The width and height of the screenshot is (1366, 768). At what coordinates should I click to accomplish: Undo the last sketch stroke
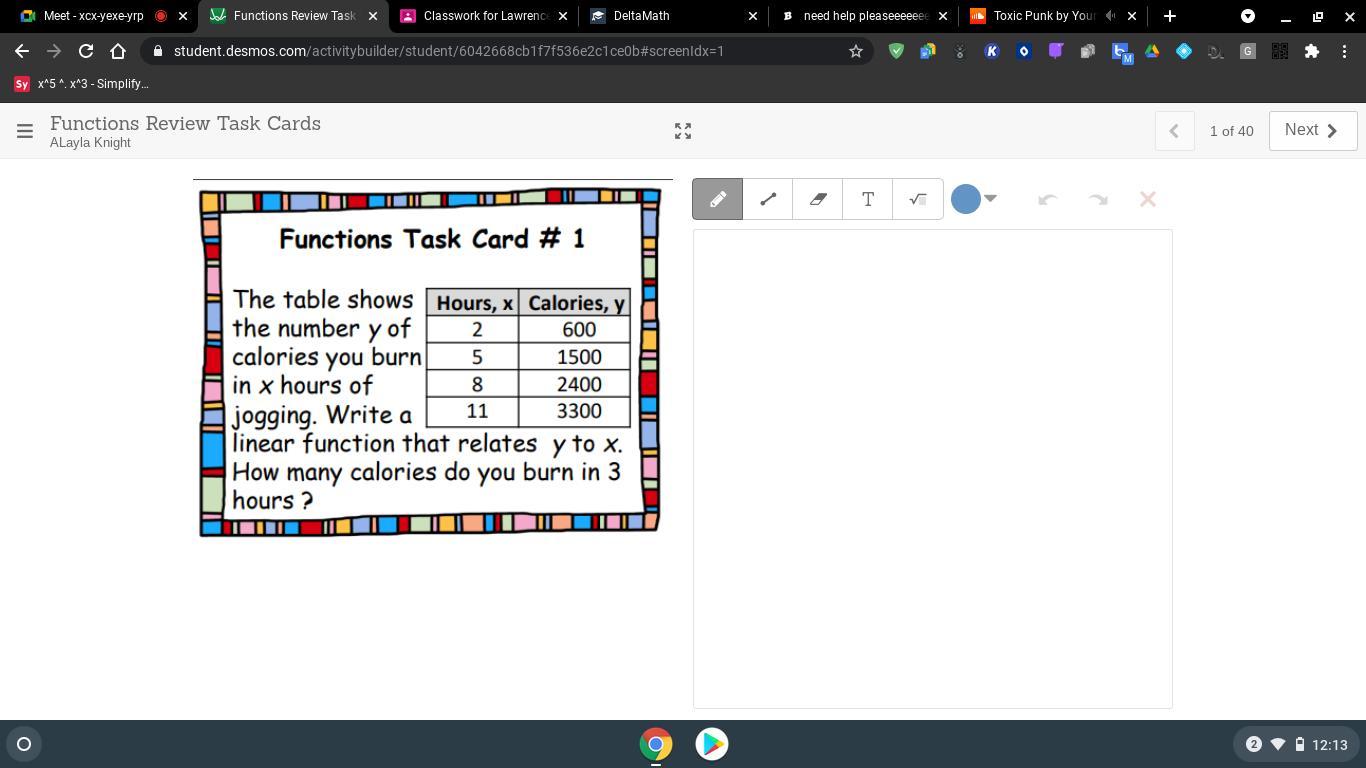coord(1047,199)
